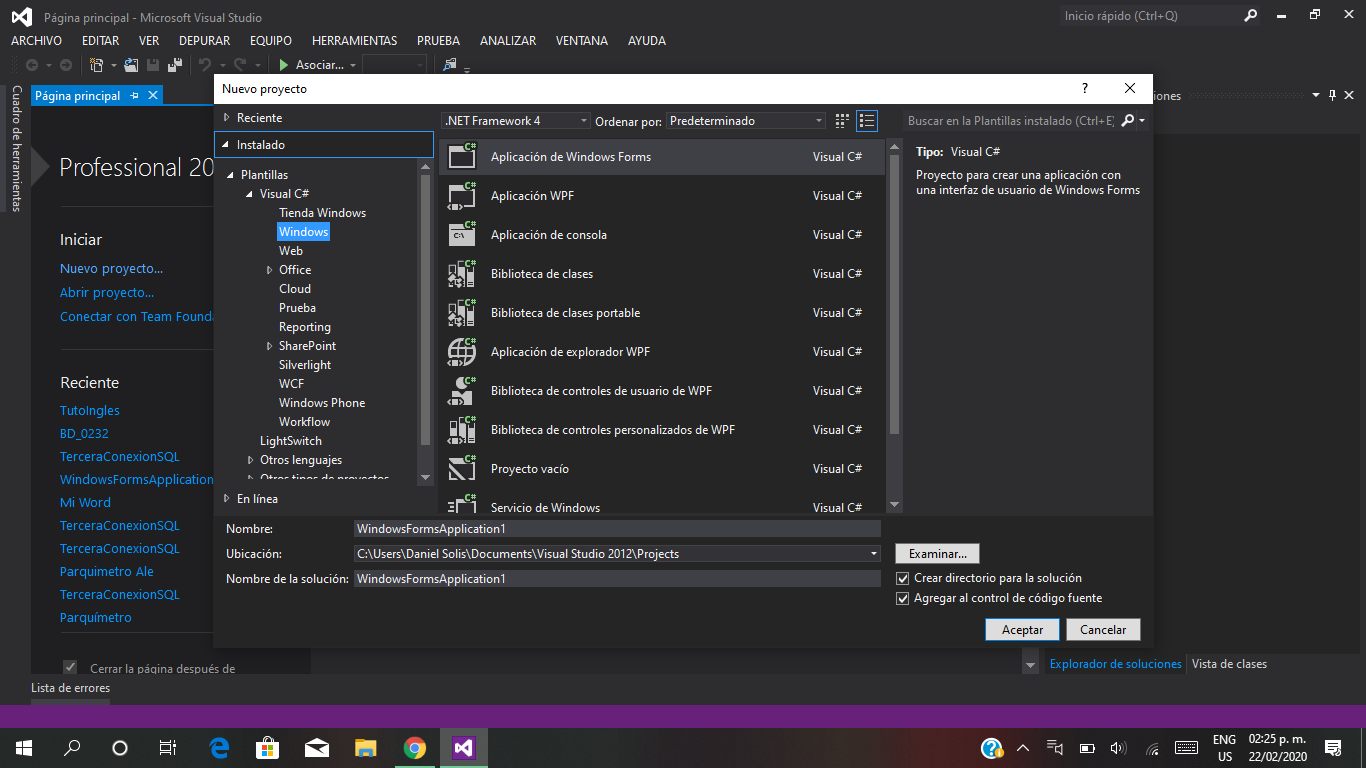Click the category tree scrollbar thumb
1366x768 pixels.
point(425,309)
